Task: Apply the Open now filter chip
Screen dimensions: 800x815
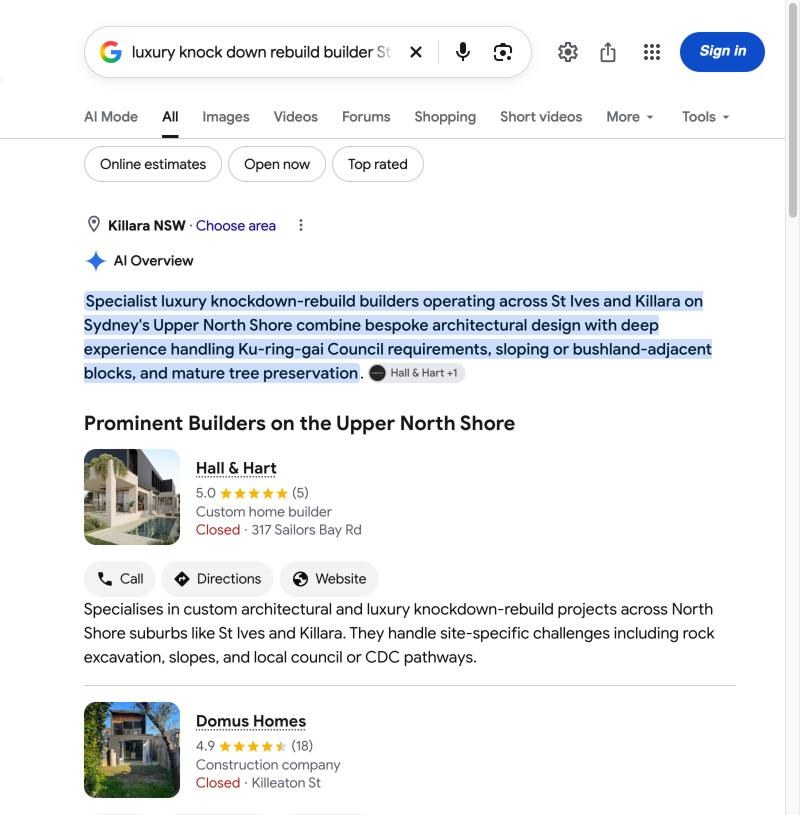Action: click(x=277, y=164)
